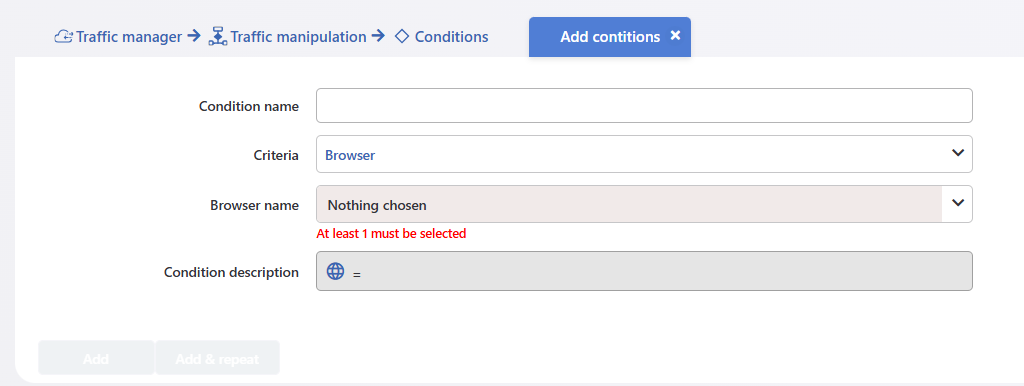Viewport: 1024px width, 386px height.
Task: Click the Traffic manager cloud icon
Action: (63, 37)
